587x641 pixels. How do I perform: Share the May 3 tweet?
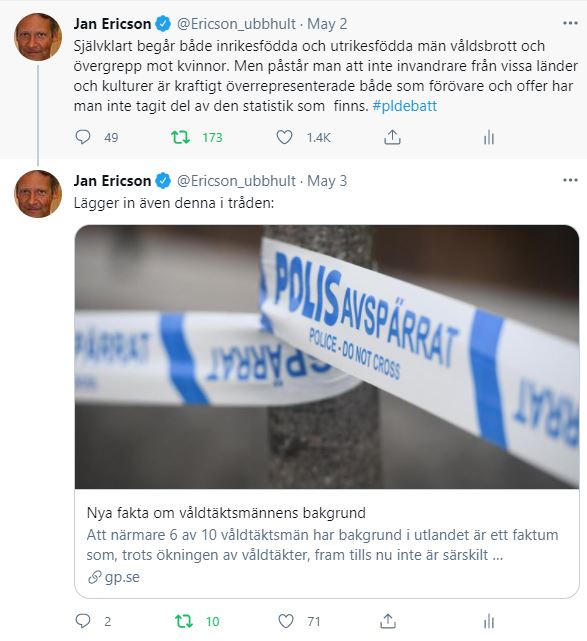388,621
